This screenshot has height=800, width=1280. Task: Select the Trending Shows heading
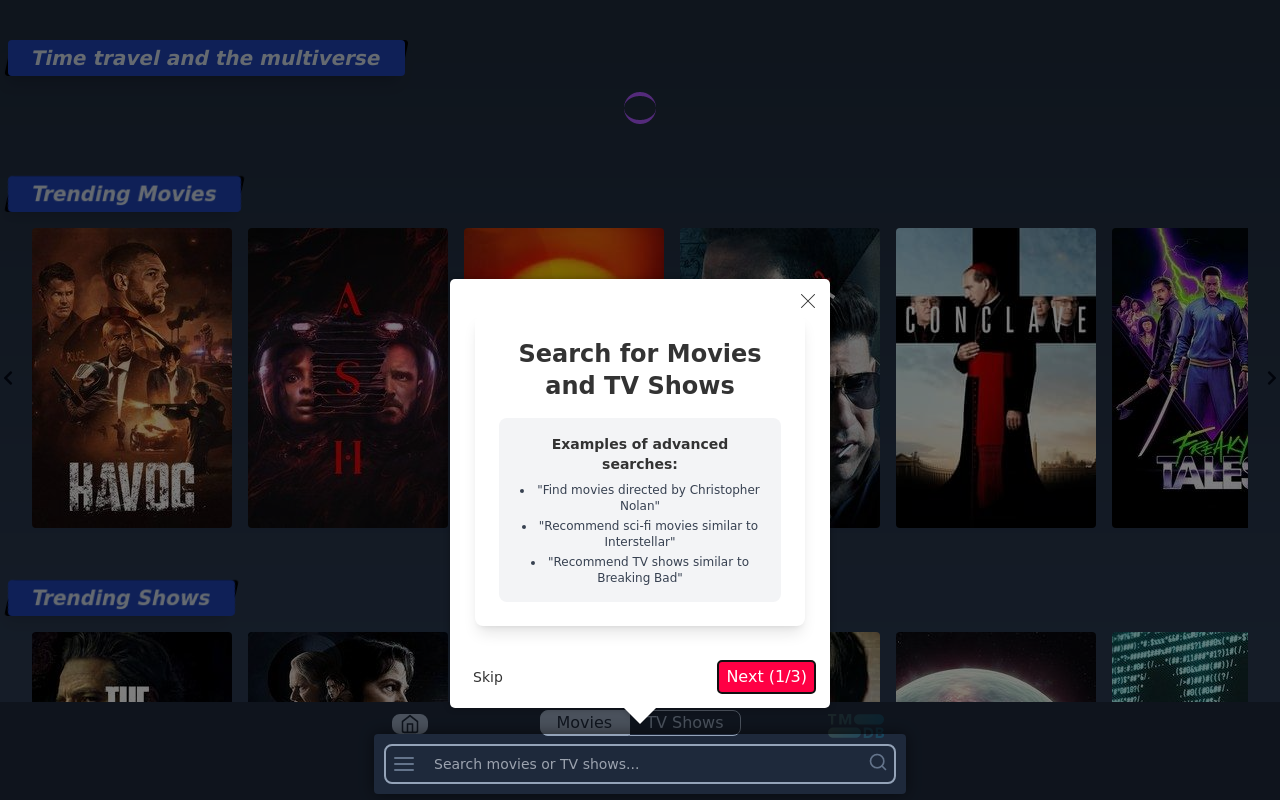pyautogui.click(x=121, y=598)
